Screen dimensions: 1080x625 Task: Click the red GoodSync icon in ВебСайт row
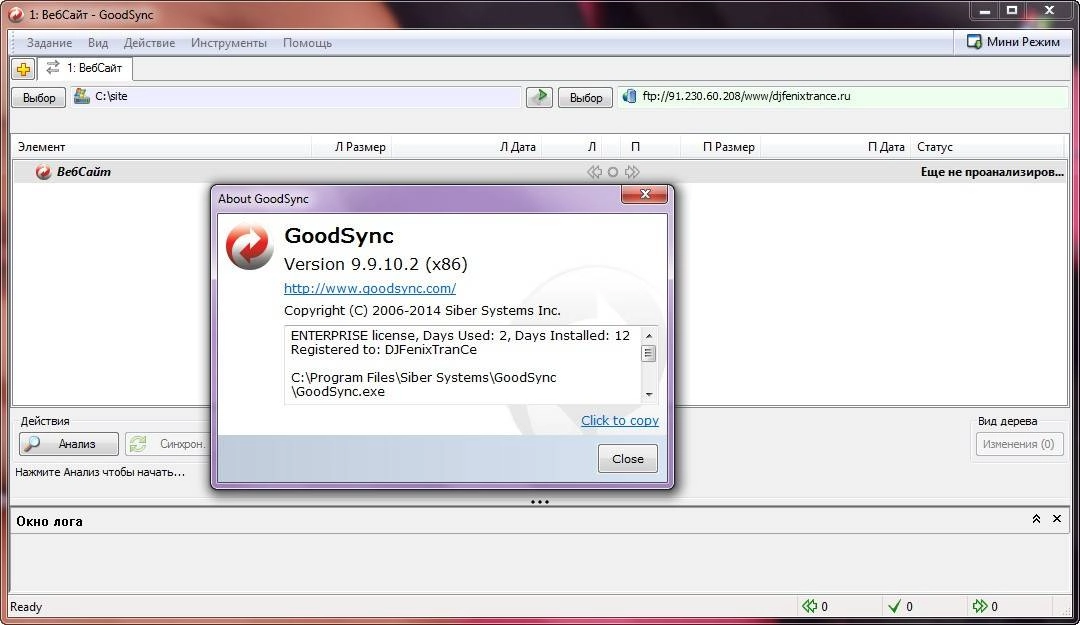pyautogui.click(x=43, y=172)
